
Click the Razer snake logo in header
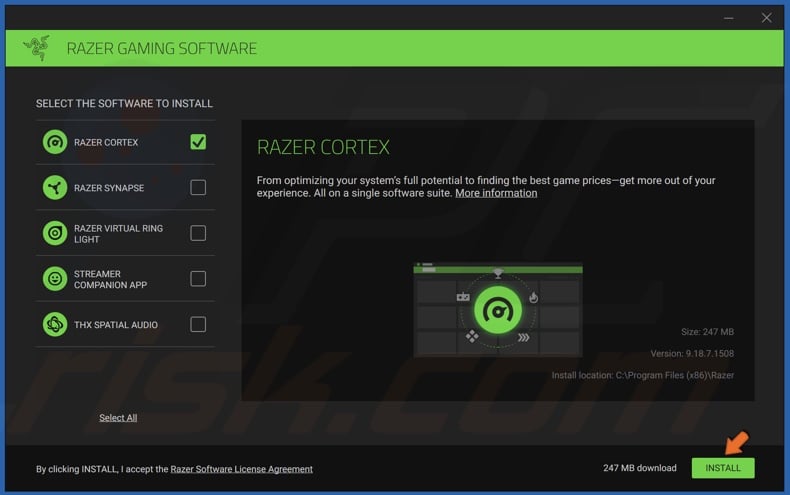(36, 48)
